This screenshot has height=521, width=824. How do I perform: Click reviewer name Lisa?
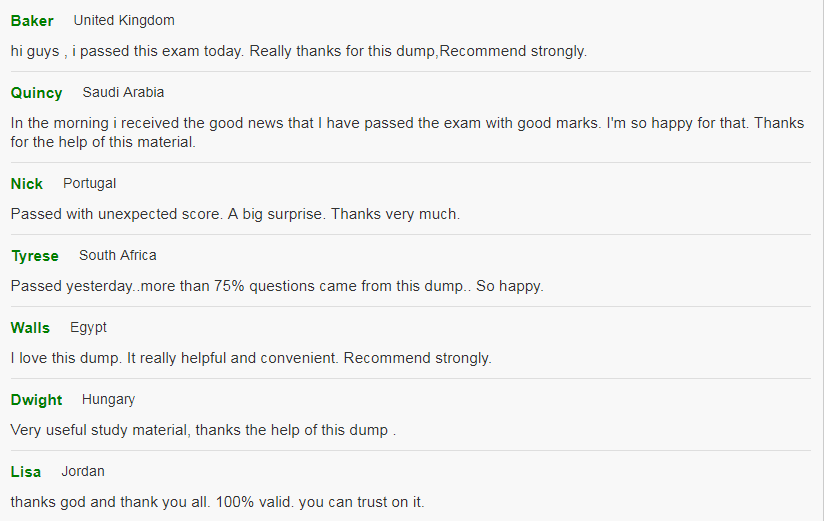coord(26,472)
